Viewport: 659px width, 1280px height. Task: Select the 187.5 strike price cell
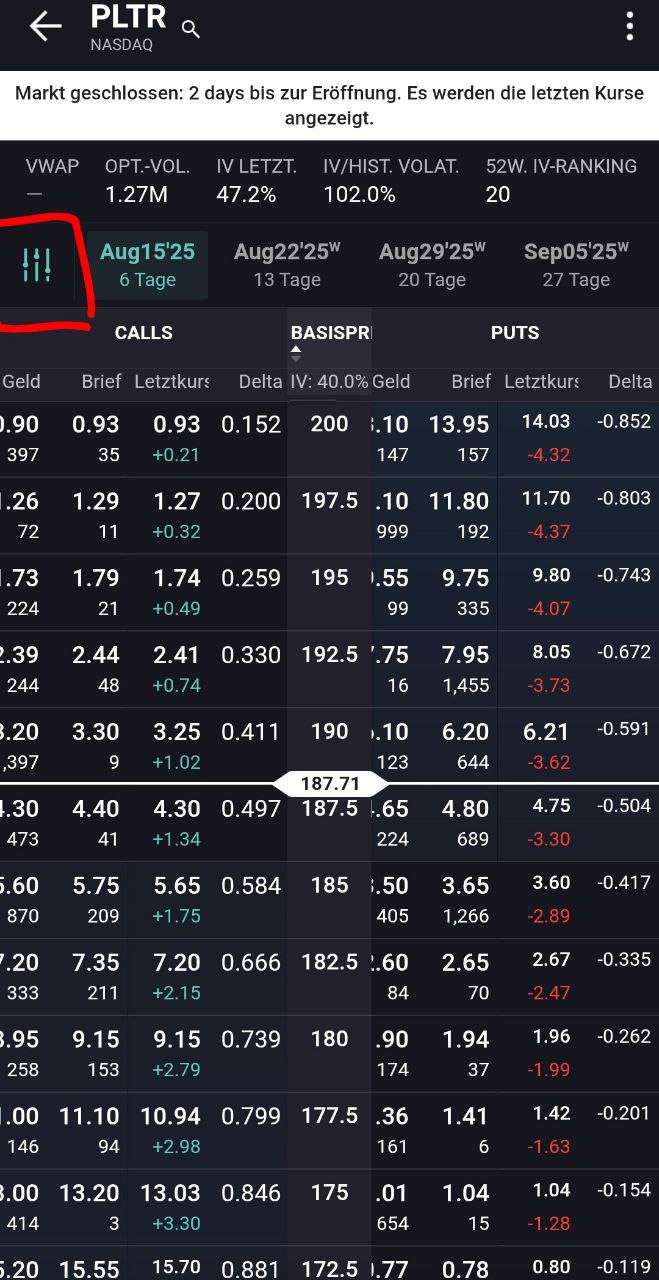[329, 809]
